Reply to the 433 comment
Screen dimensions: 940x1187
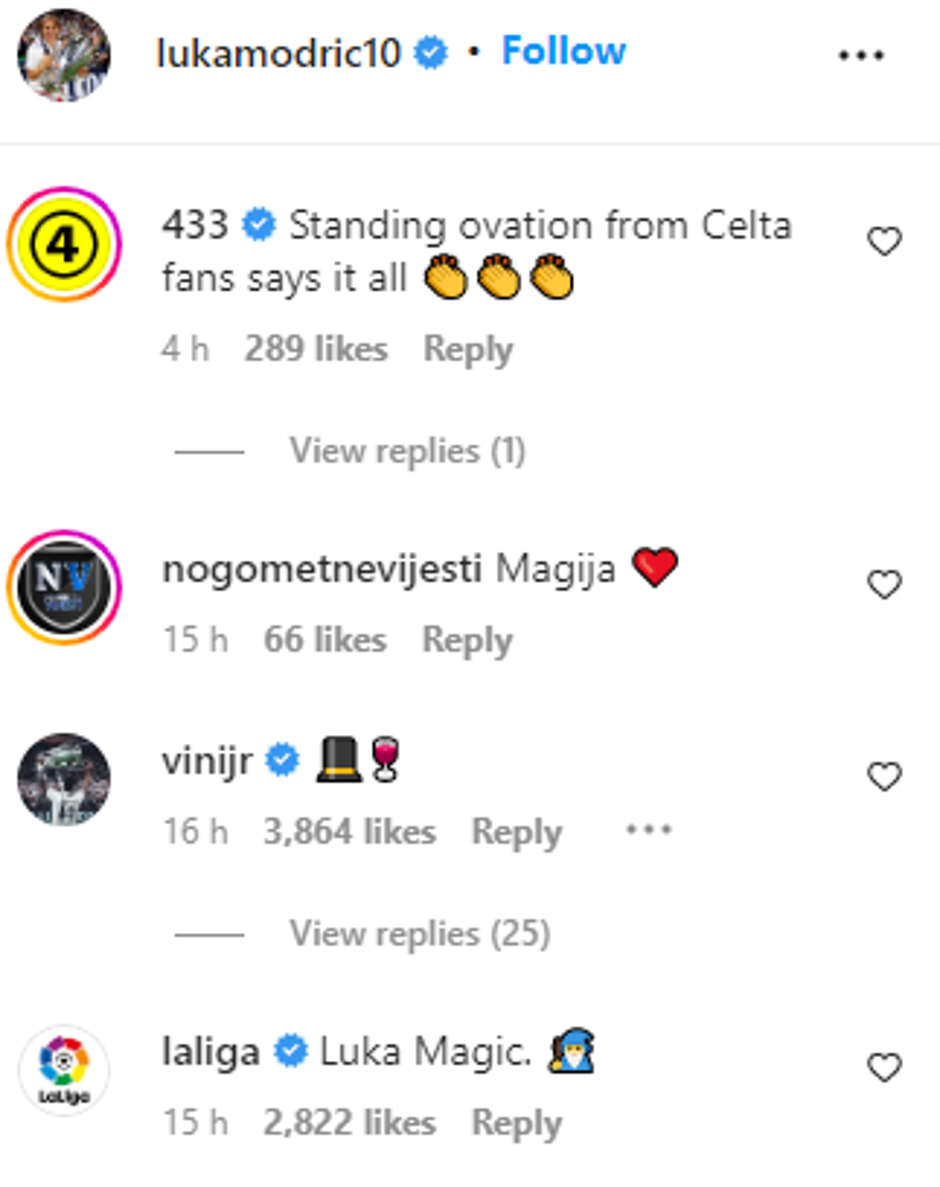coord(468,350)
